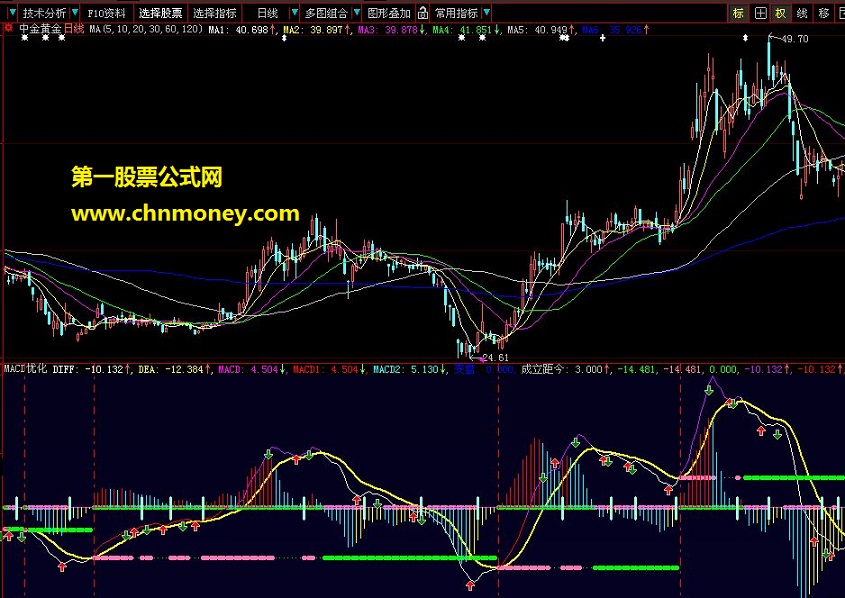Click the info marker below the MA2 label
The width and height of the screenshot is (845, 598).
click(284, 38)
